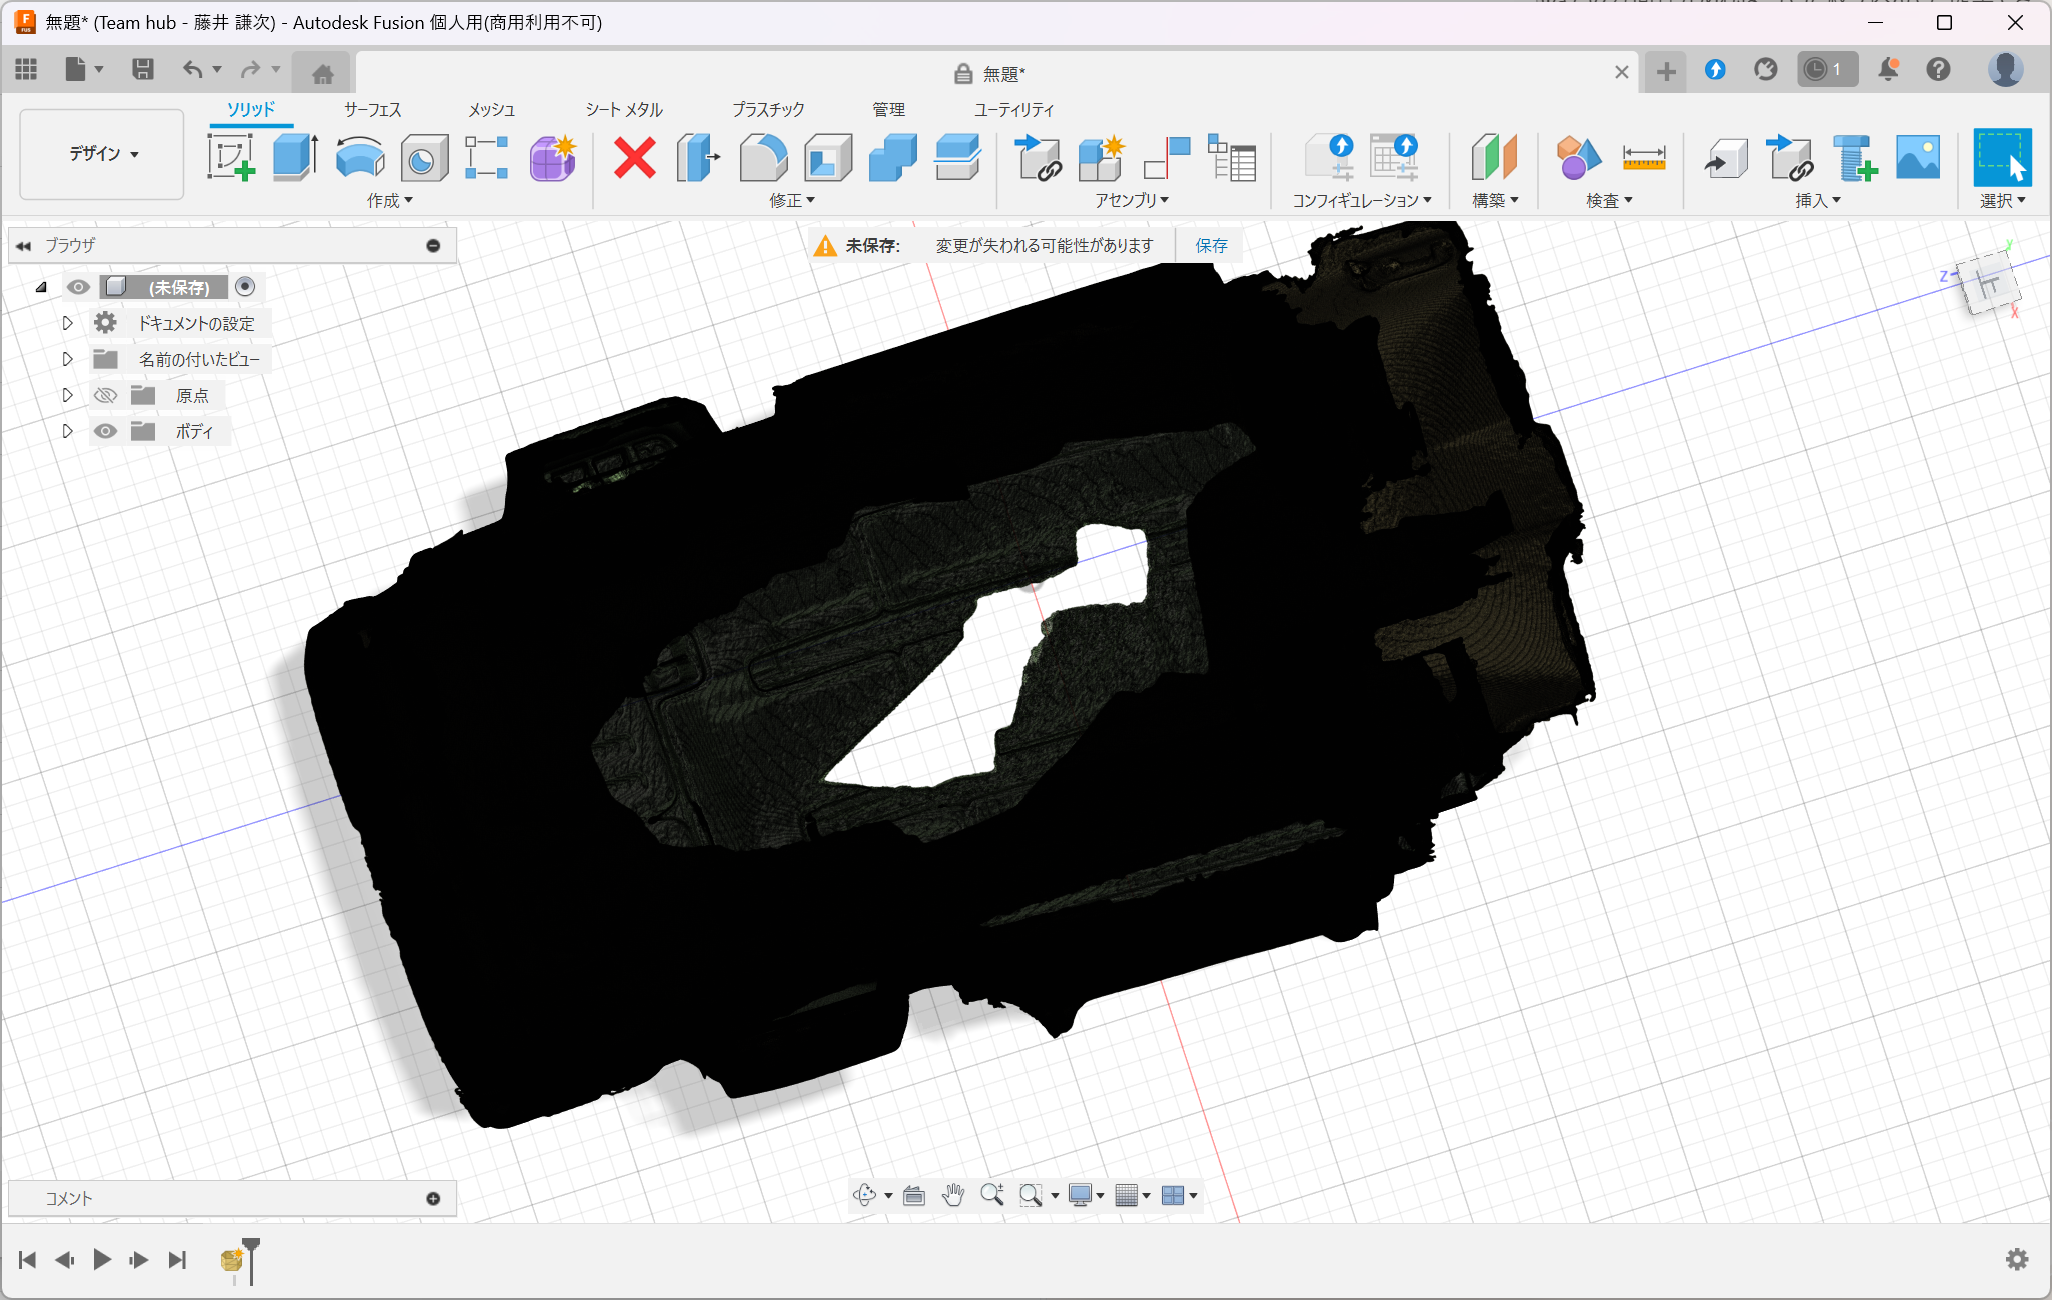This screenshot has width=2052, height=1300.
Task: Click the Measure ruler icon
Action: (x=1643, y=157)
